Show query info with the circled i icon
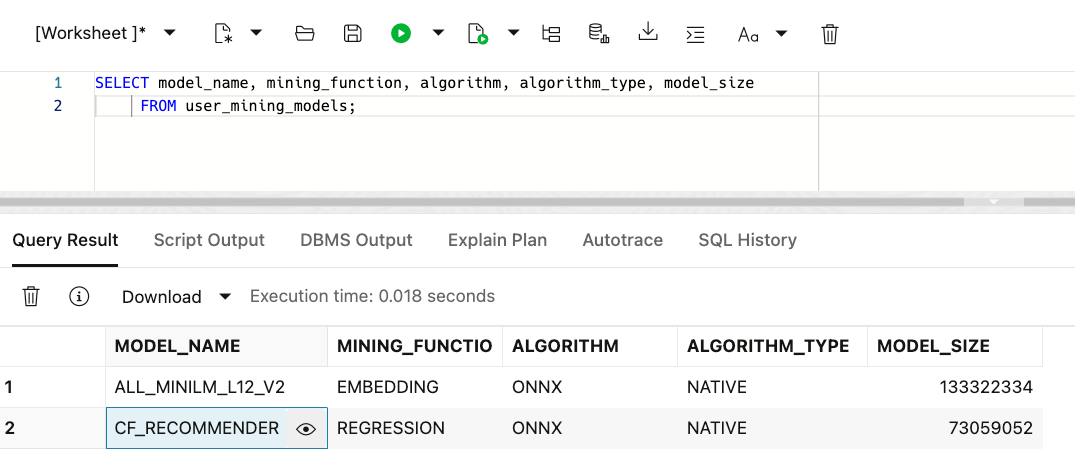Viewport: 1075px width, 473px height. [x=79, y=296]
